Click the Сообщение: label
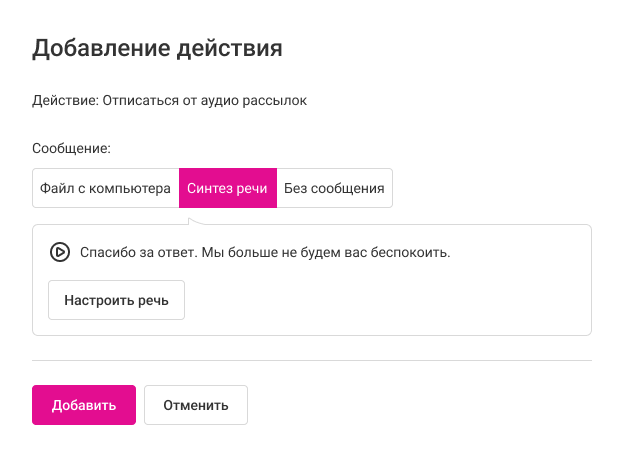This screenshot has height=457, width=624. coord(71,148)
